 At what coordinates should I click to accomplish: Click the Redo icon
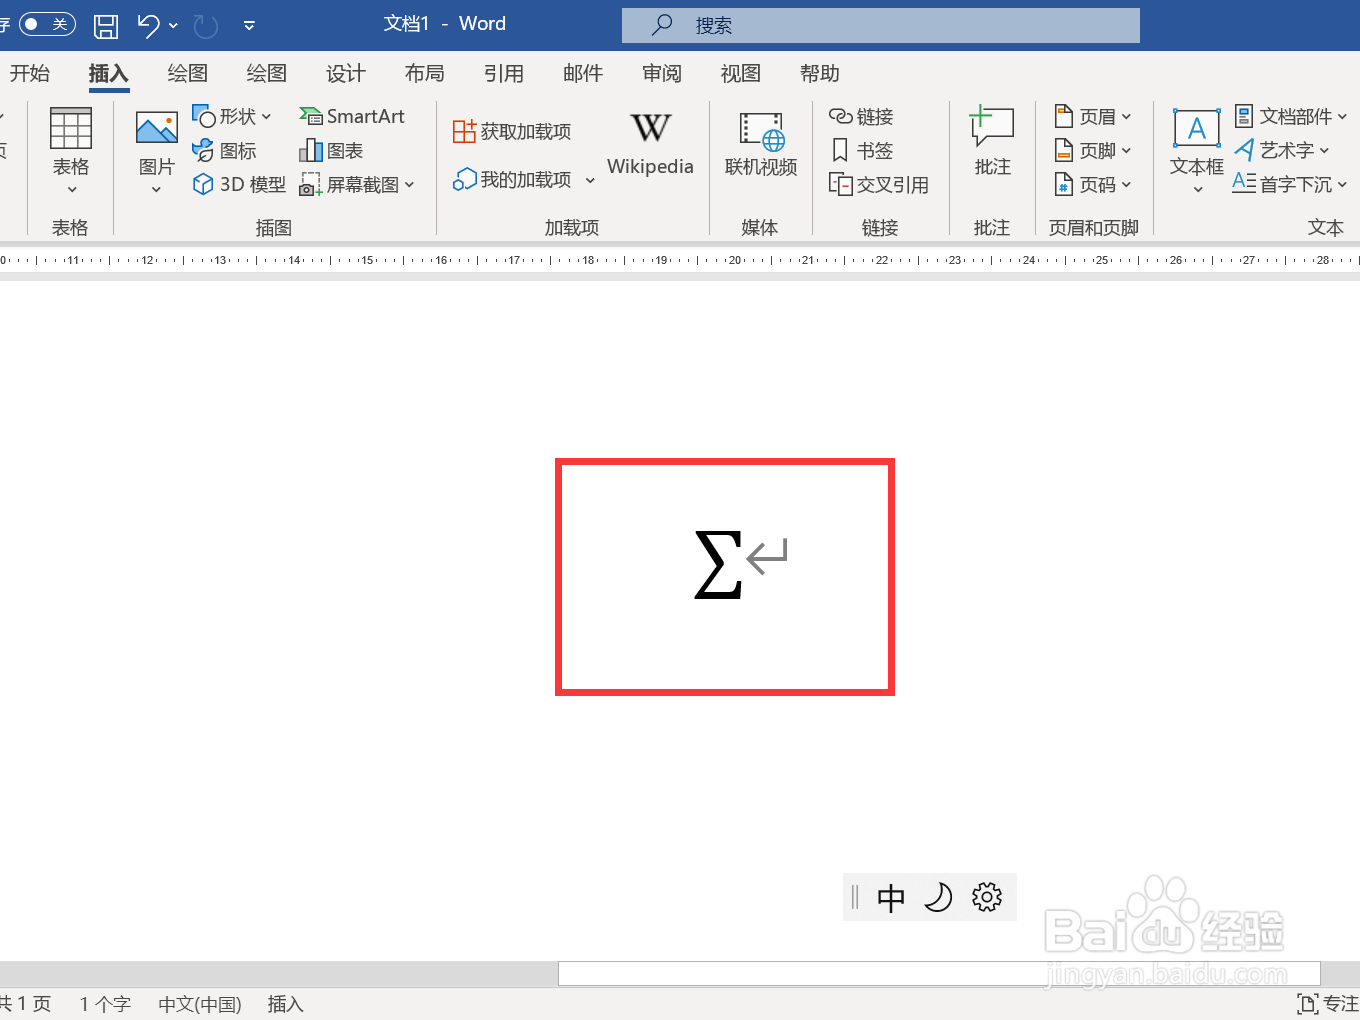click(205, 26)
